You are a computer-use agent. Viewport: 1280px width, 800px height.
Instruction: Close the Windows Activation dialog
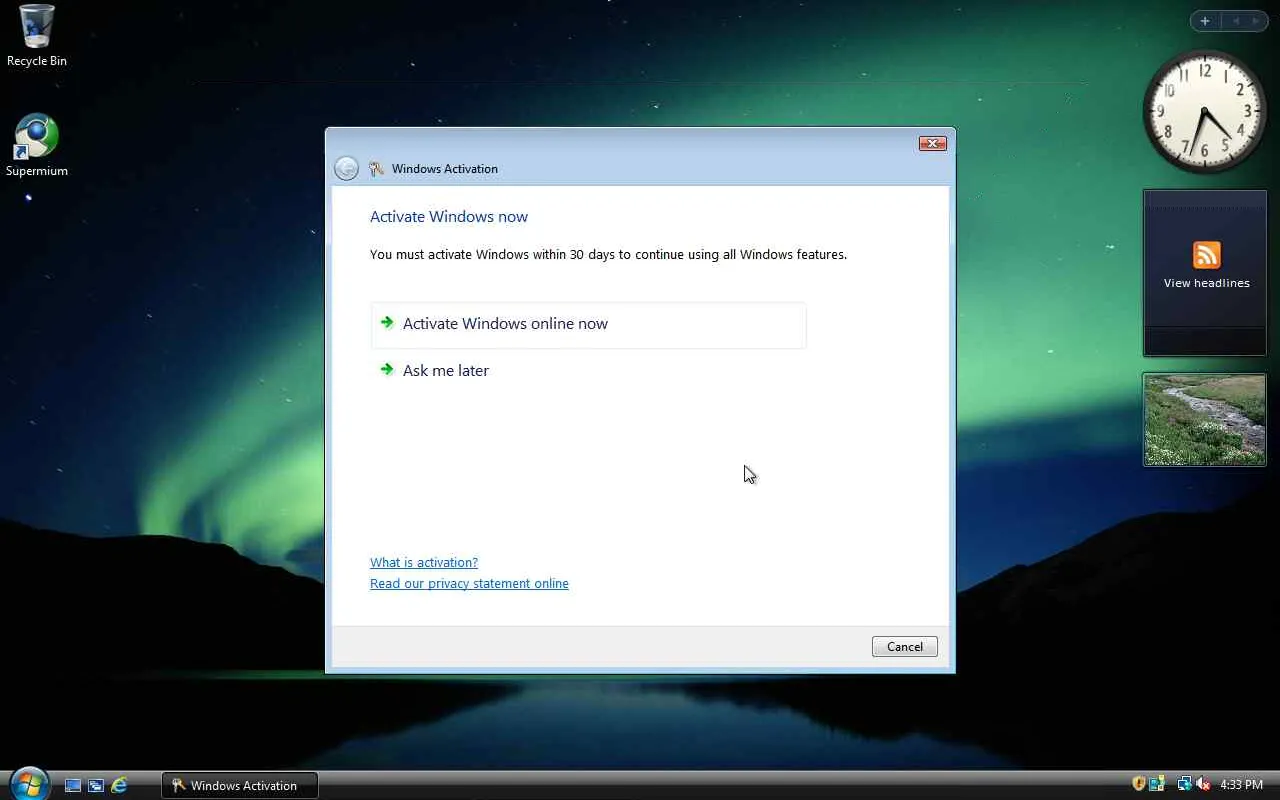(x=932, y=144)
